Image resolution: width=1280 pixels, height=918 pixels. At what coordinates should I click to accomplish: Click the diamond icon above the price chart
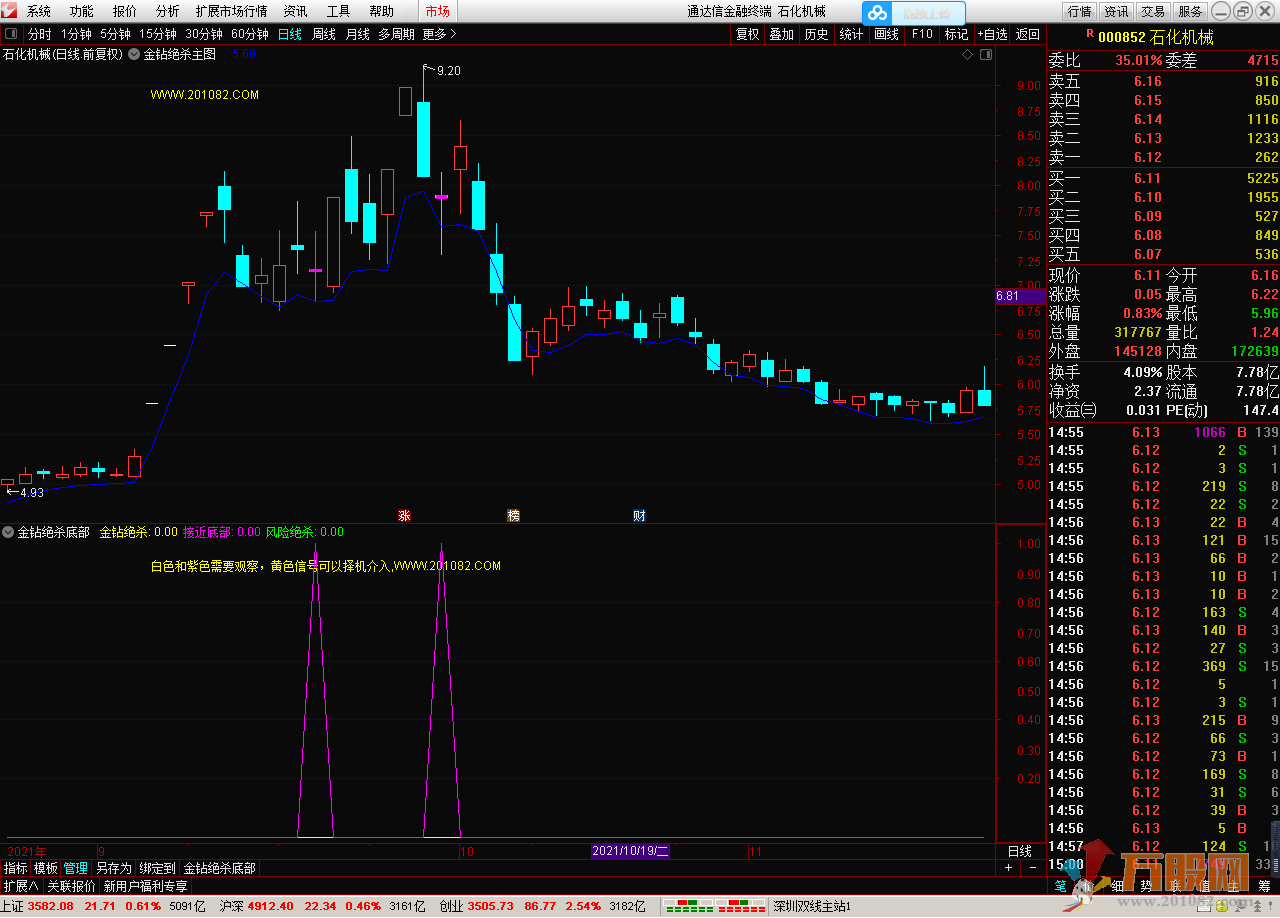click(967, 55)
